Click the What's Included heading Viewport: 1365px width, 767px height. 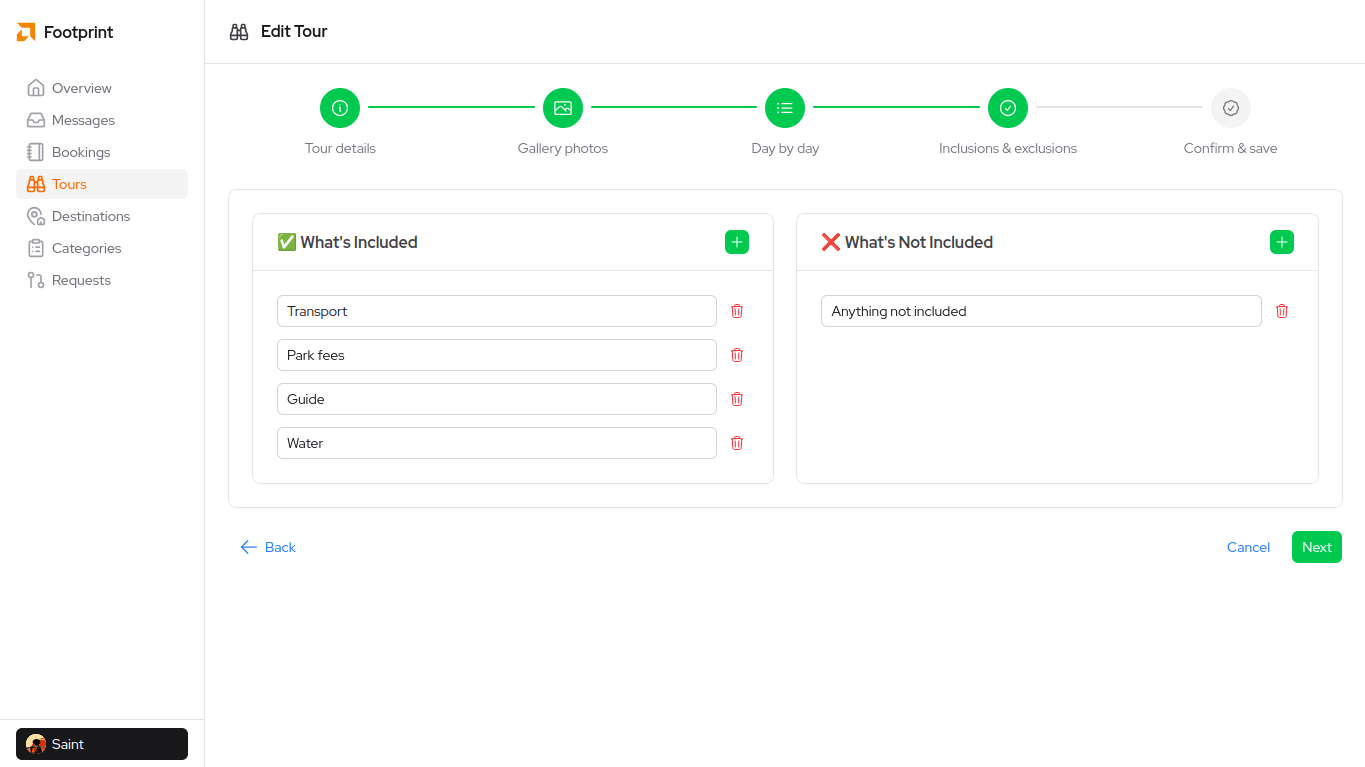pos(347,242)
